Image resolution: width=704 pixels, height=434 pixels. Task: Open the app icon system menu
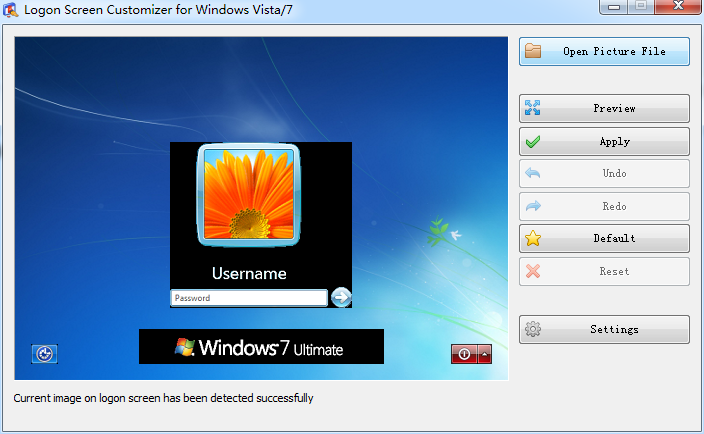[x=11, y=9]
